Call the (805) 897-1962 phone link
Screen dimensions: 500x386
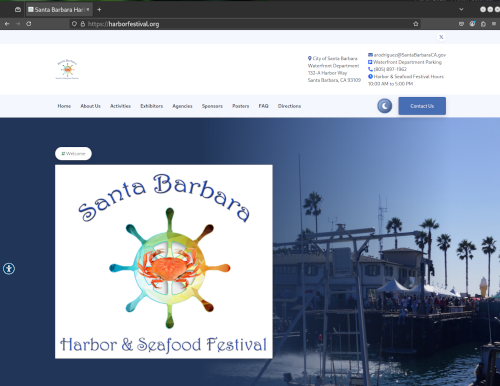click(x=390, y=69)
